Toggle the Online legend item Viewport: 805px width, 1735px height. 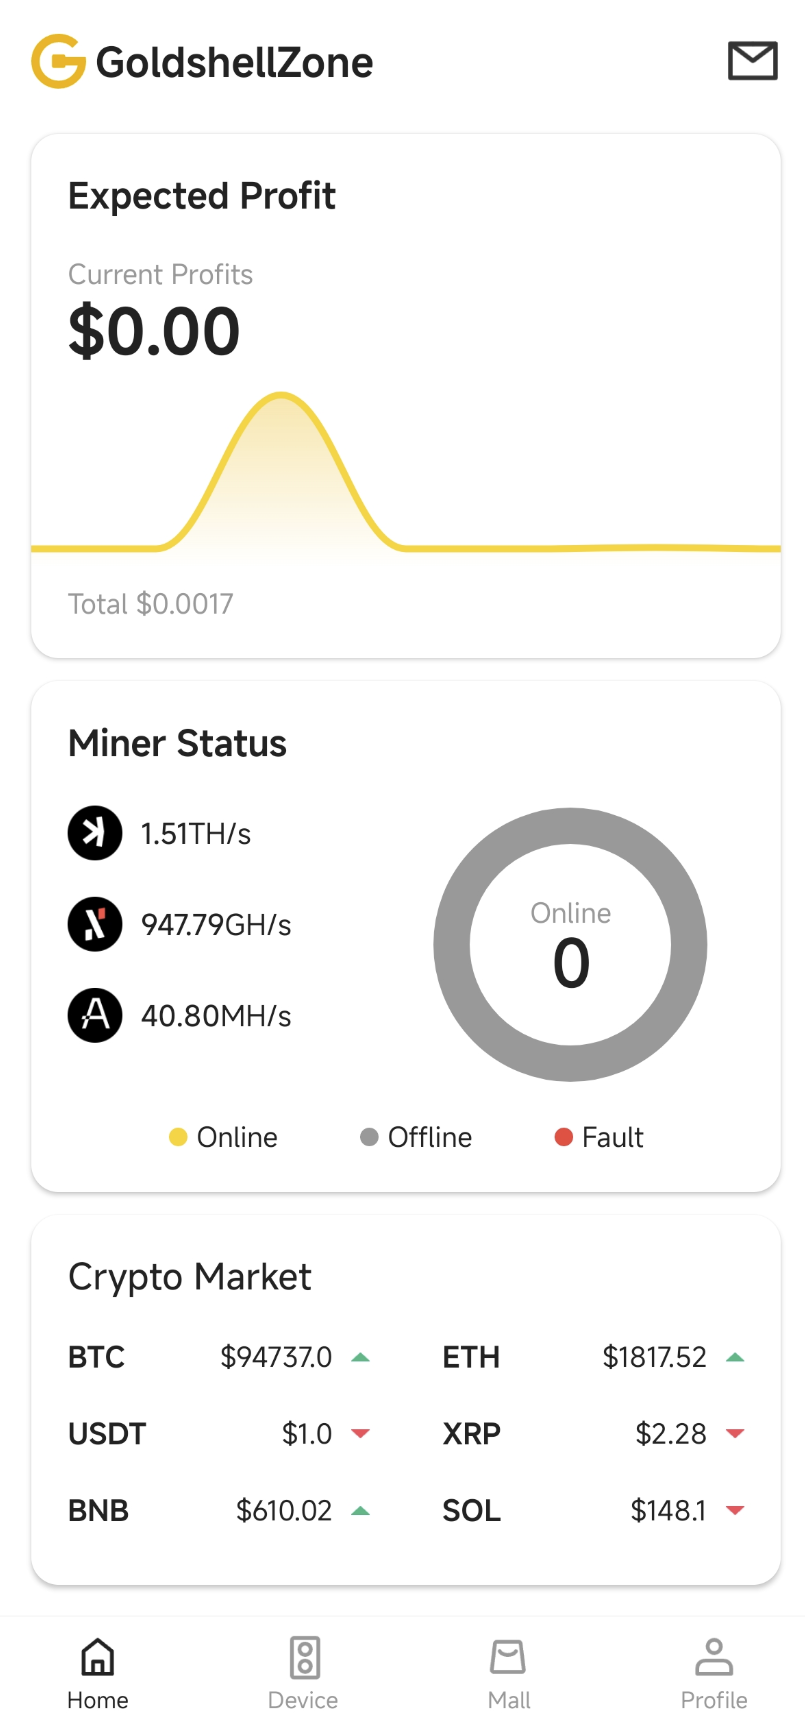pos(224,1137)
